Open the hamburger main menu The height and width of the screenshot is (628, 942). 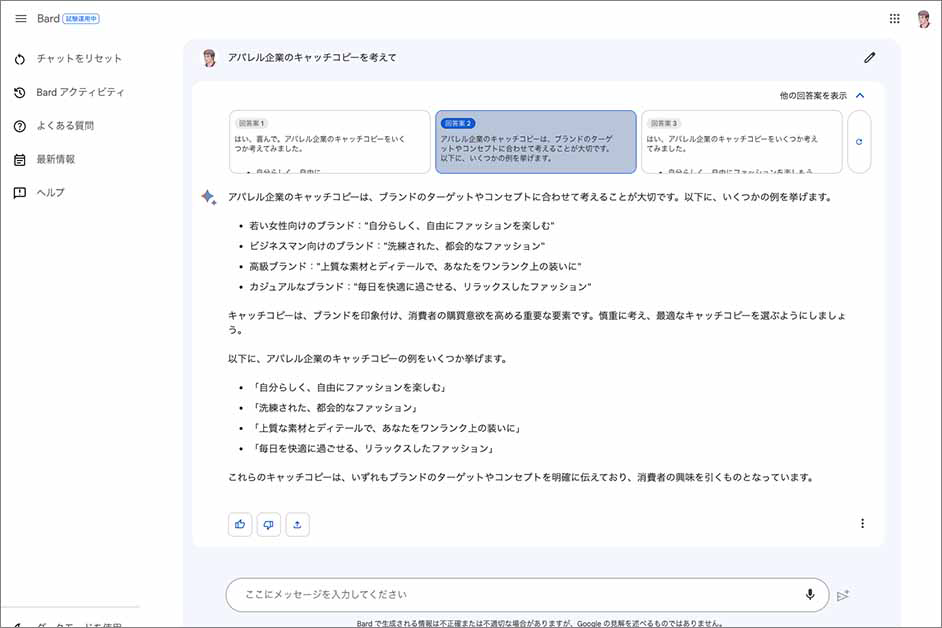20,19
